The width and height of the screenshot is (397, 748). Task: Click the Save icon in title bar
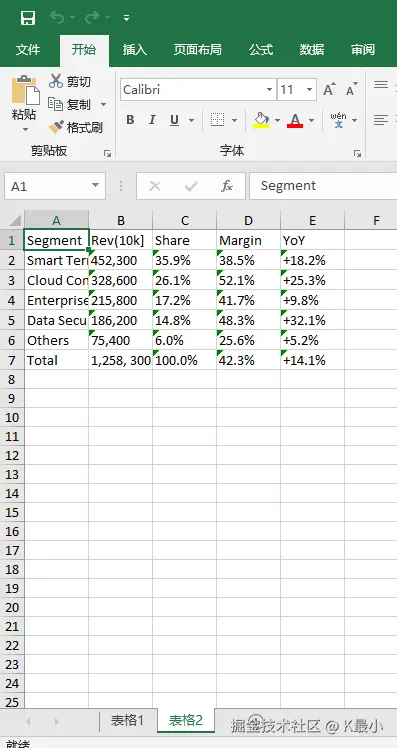click(x=28, y=18)
